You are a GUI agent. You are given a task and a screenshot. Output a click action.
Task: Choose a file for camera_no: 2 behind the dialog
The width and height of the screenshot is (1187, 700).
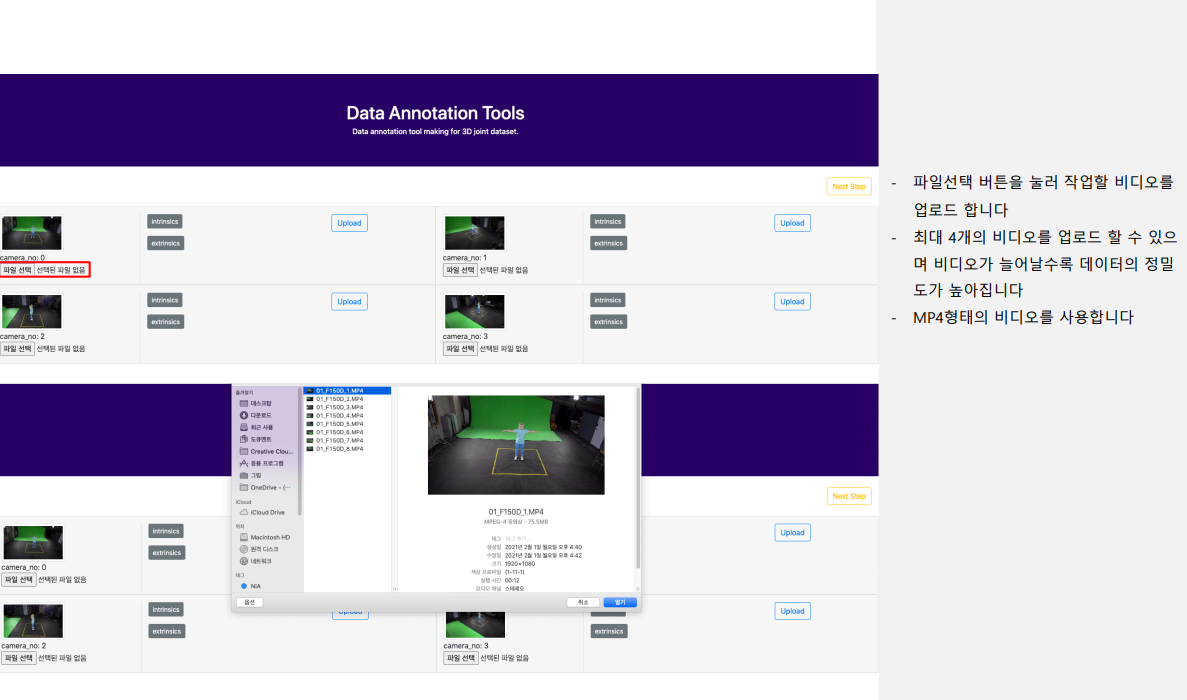(x=19, y=658)
